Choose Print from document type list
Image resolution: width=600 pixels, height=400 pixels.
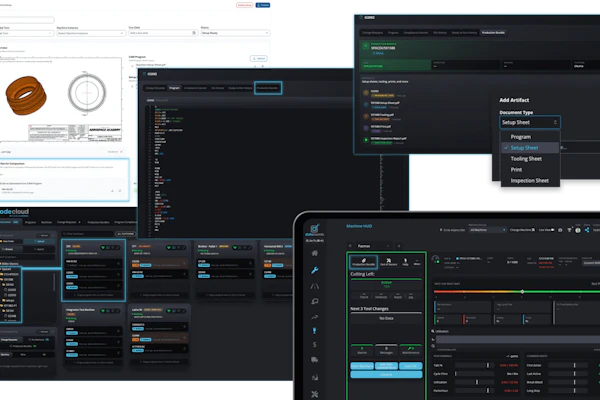coord(530,169)
